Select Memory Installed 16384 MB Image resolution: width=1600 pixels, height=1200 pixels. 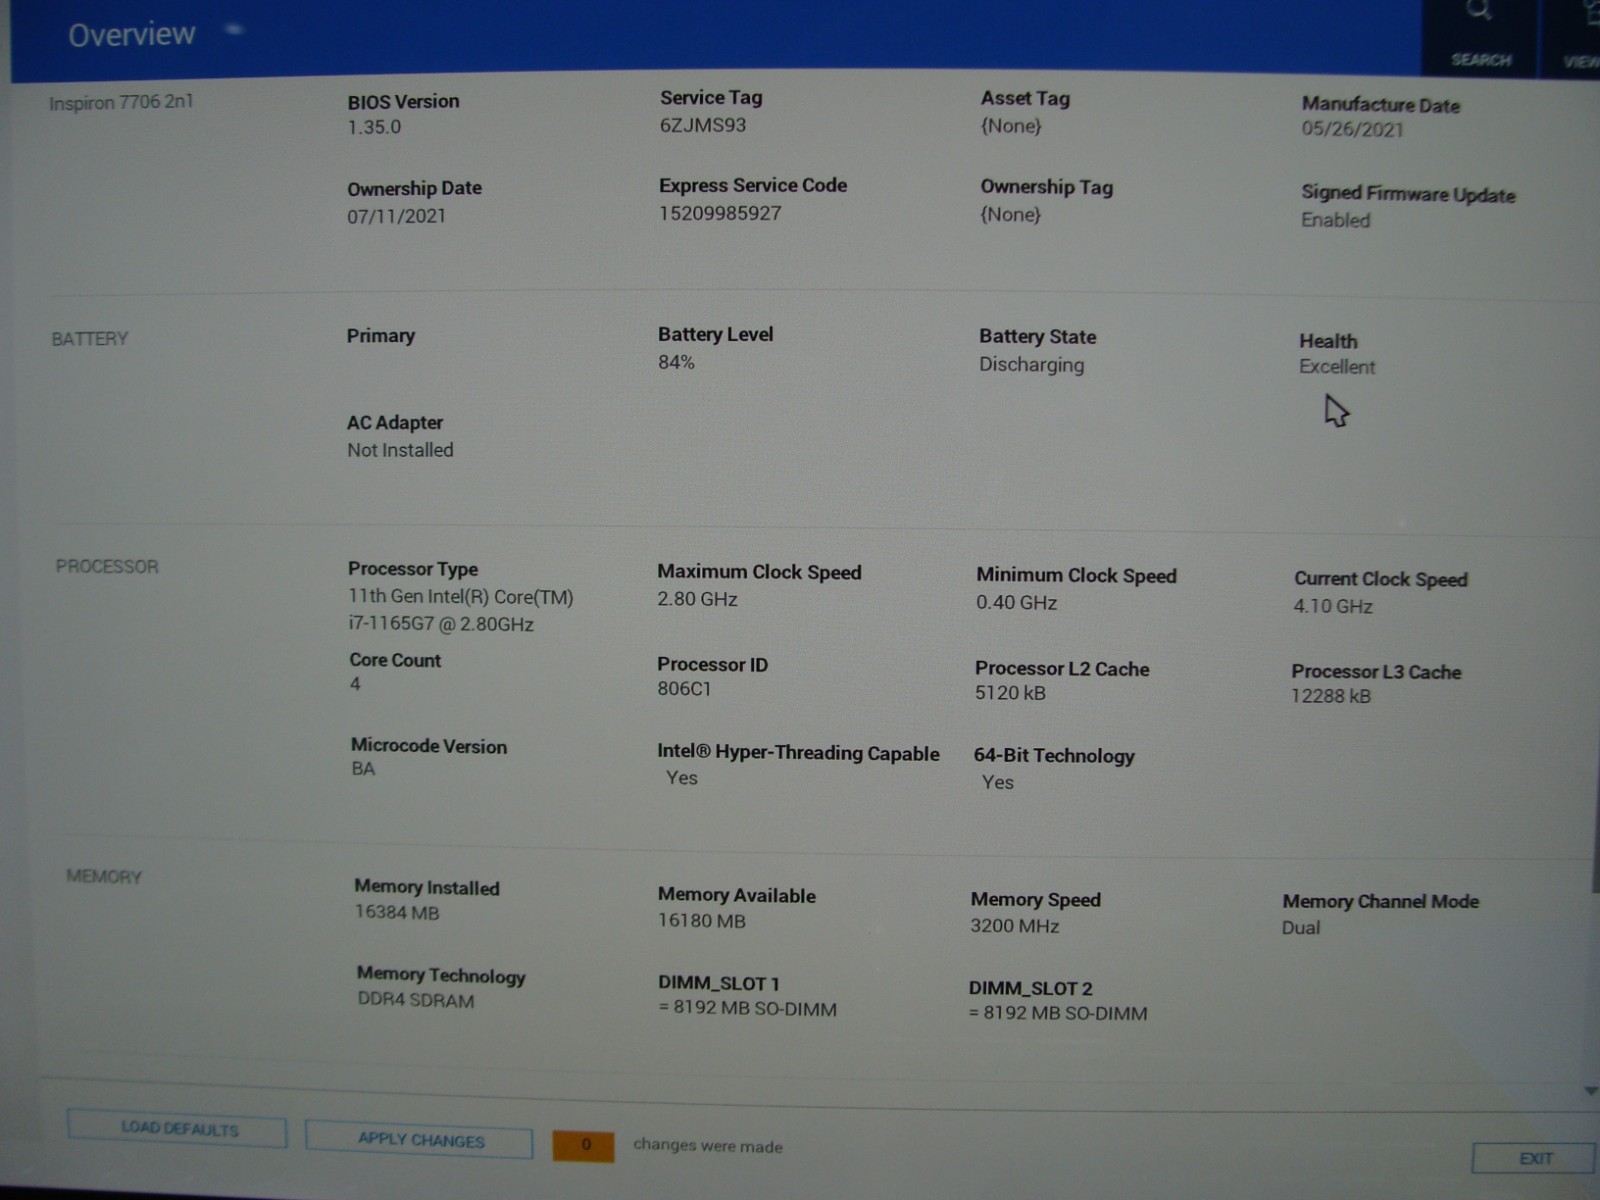(397, 912)
